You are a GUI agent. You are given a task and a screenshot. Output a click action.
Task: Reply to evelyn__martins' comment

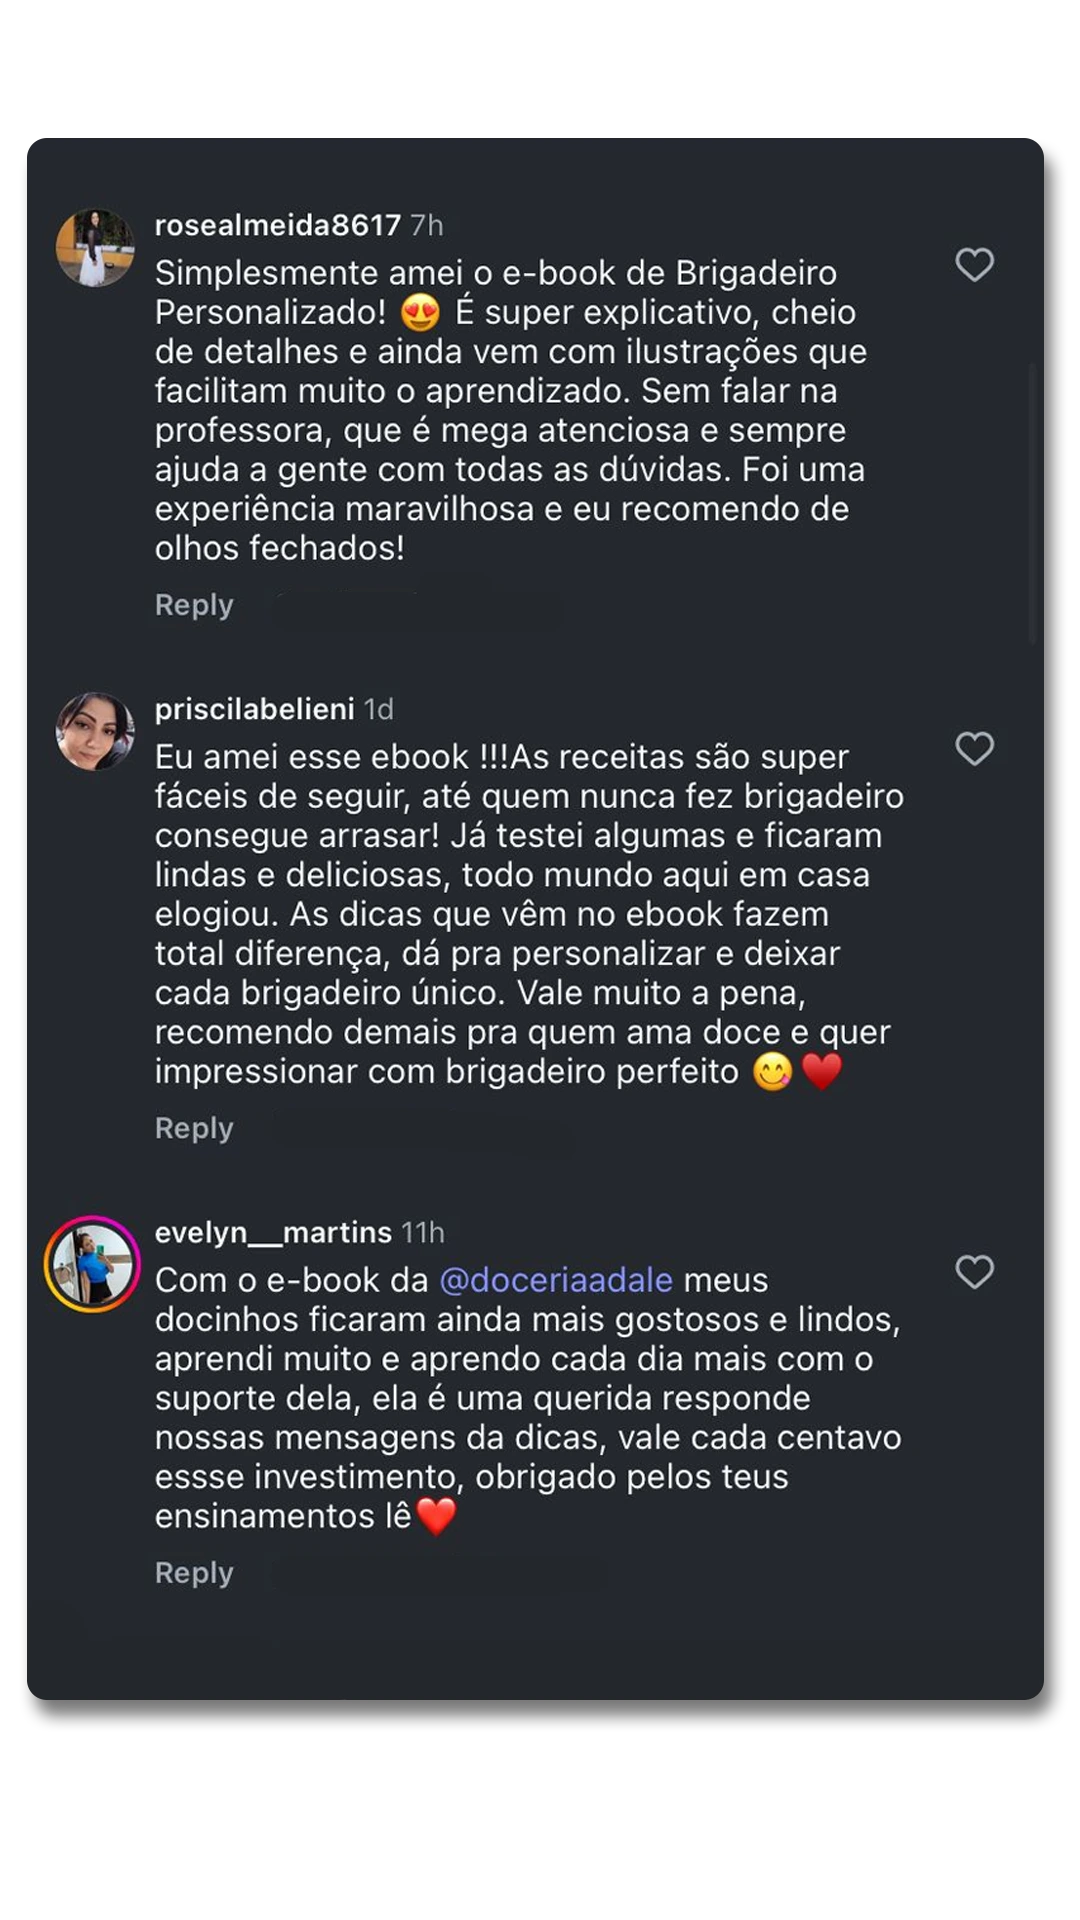(x=194, y=1573)
